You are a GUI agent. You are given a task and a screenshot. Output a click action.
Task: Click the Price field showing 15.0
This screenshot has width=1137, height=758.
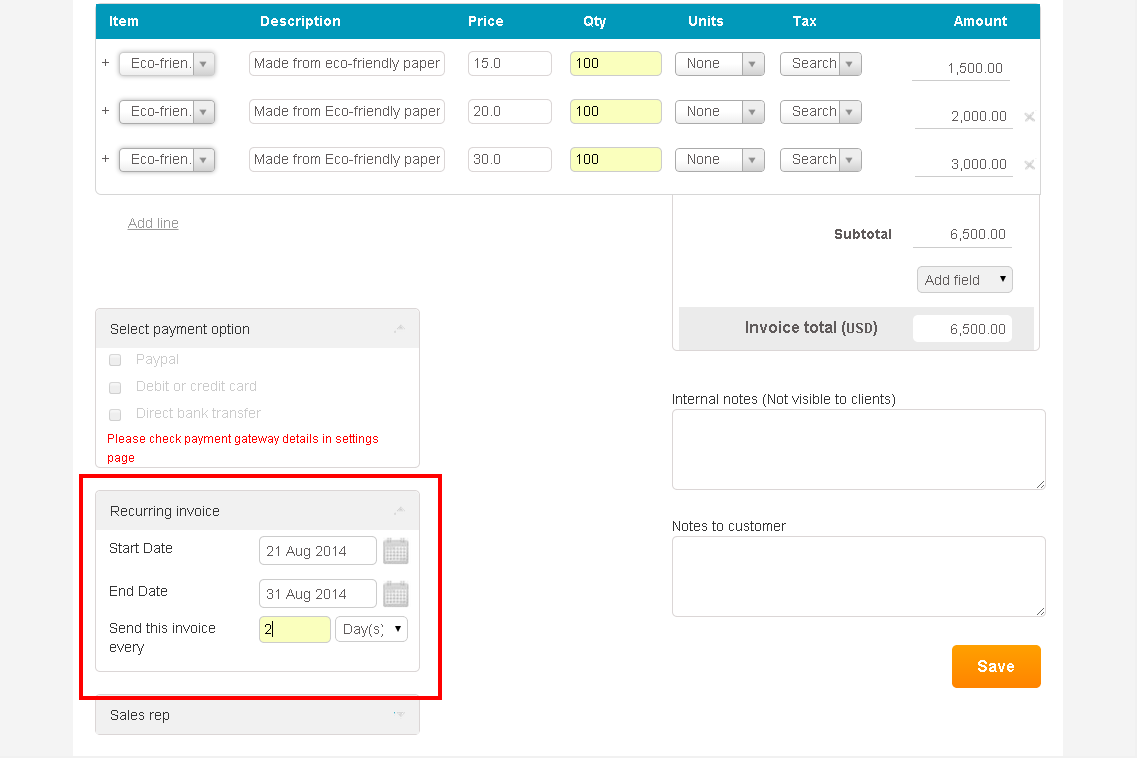[x=510, y=64]
